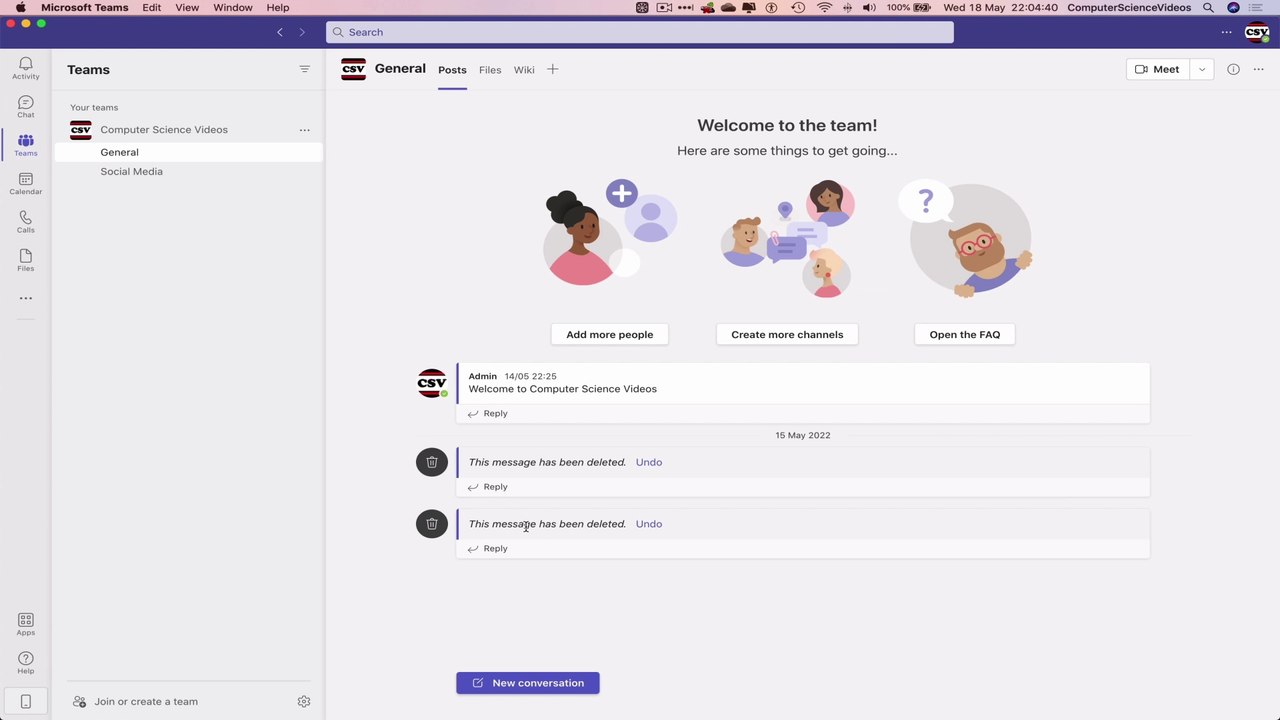Select the General channel
This screenshot has width=1280, height=720.
(x=189, y=152)
